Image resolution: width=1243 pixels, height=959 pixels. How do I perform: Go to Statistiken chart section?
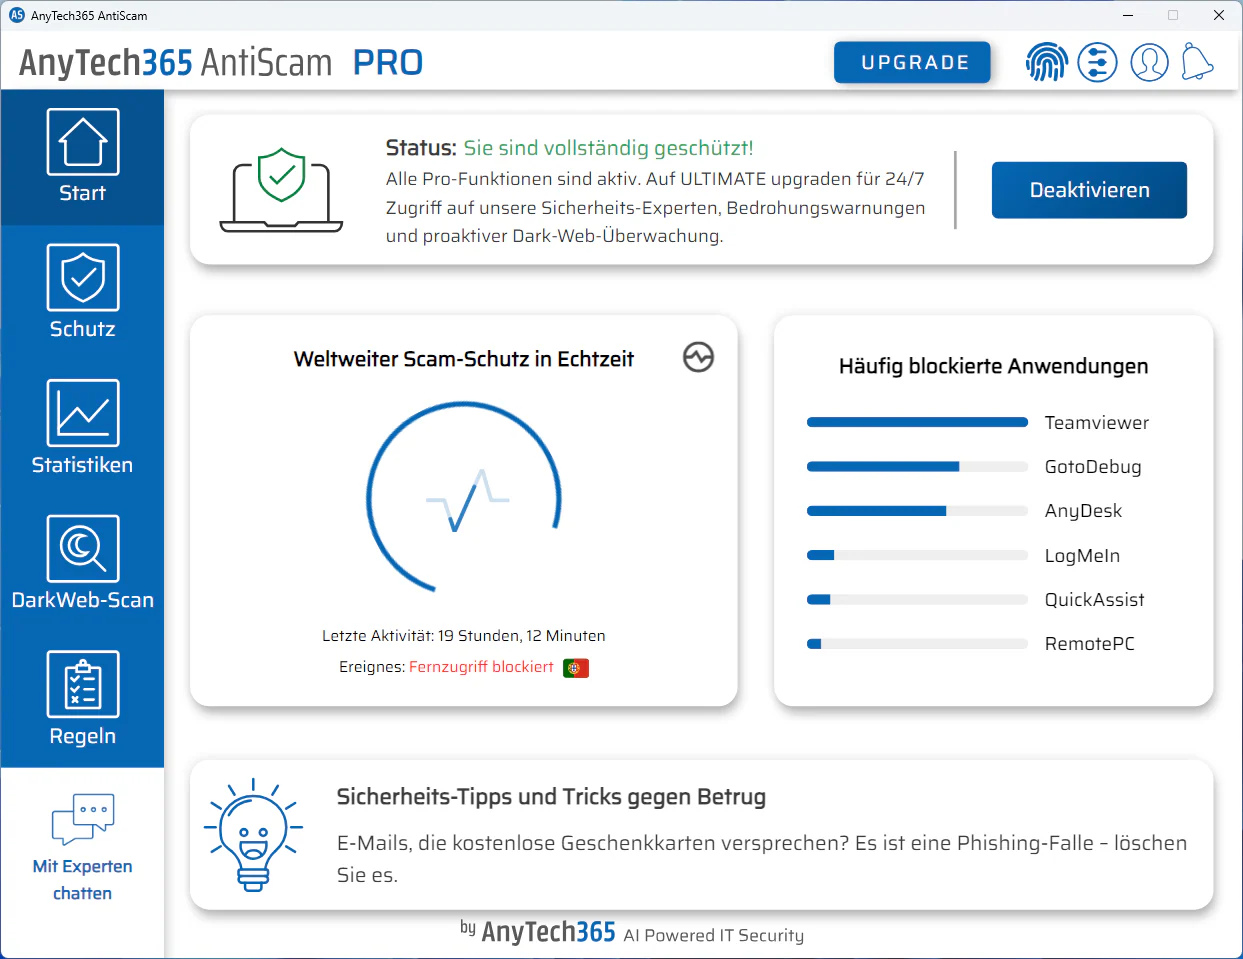tap(82, 428)
